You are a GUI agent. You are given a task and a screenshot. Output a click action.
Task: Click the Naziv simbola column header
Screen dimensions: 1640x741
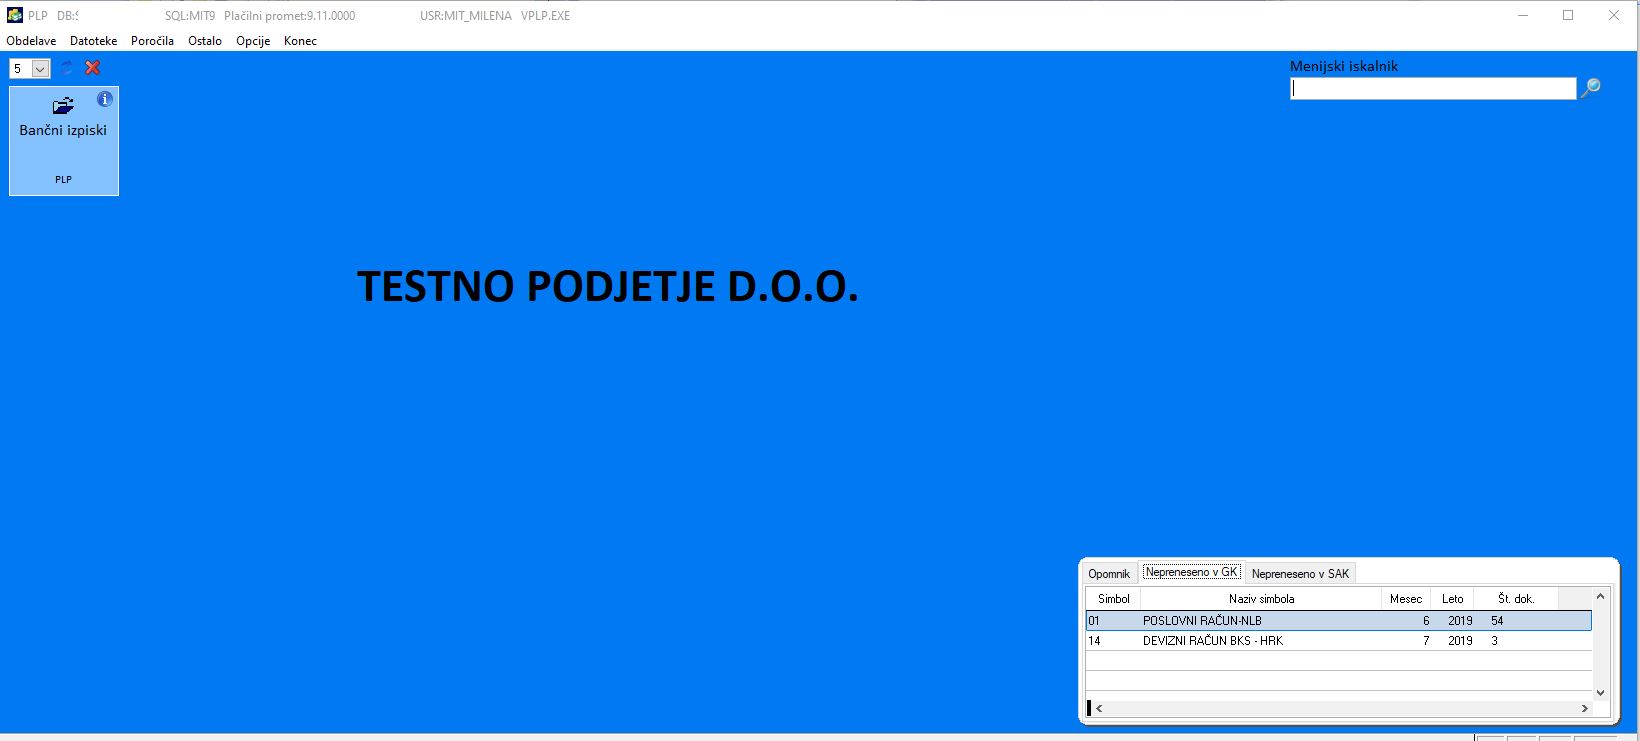[x=1261, y=599]
